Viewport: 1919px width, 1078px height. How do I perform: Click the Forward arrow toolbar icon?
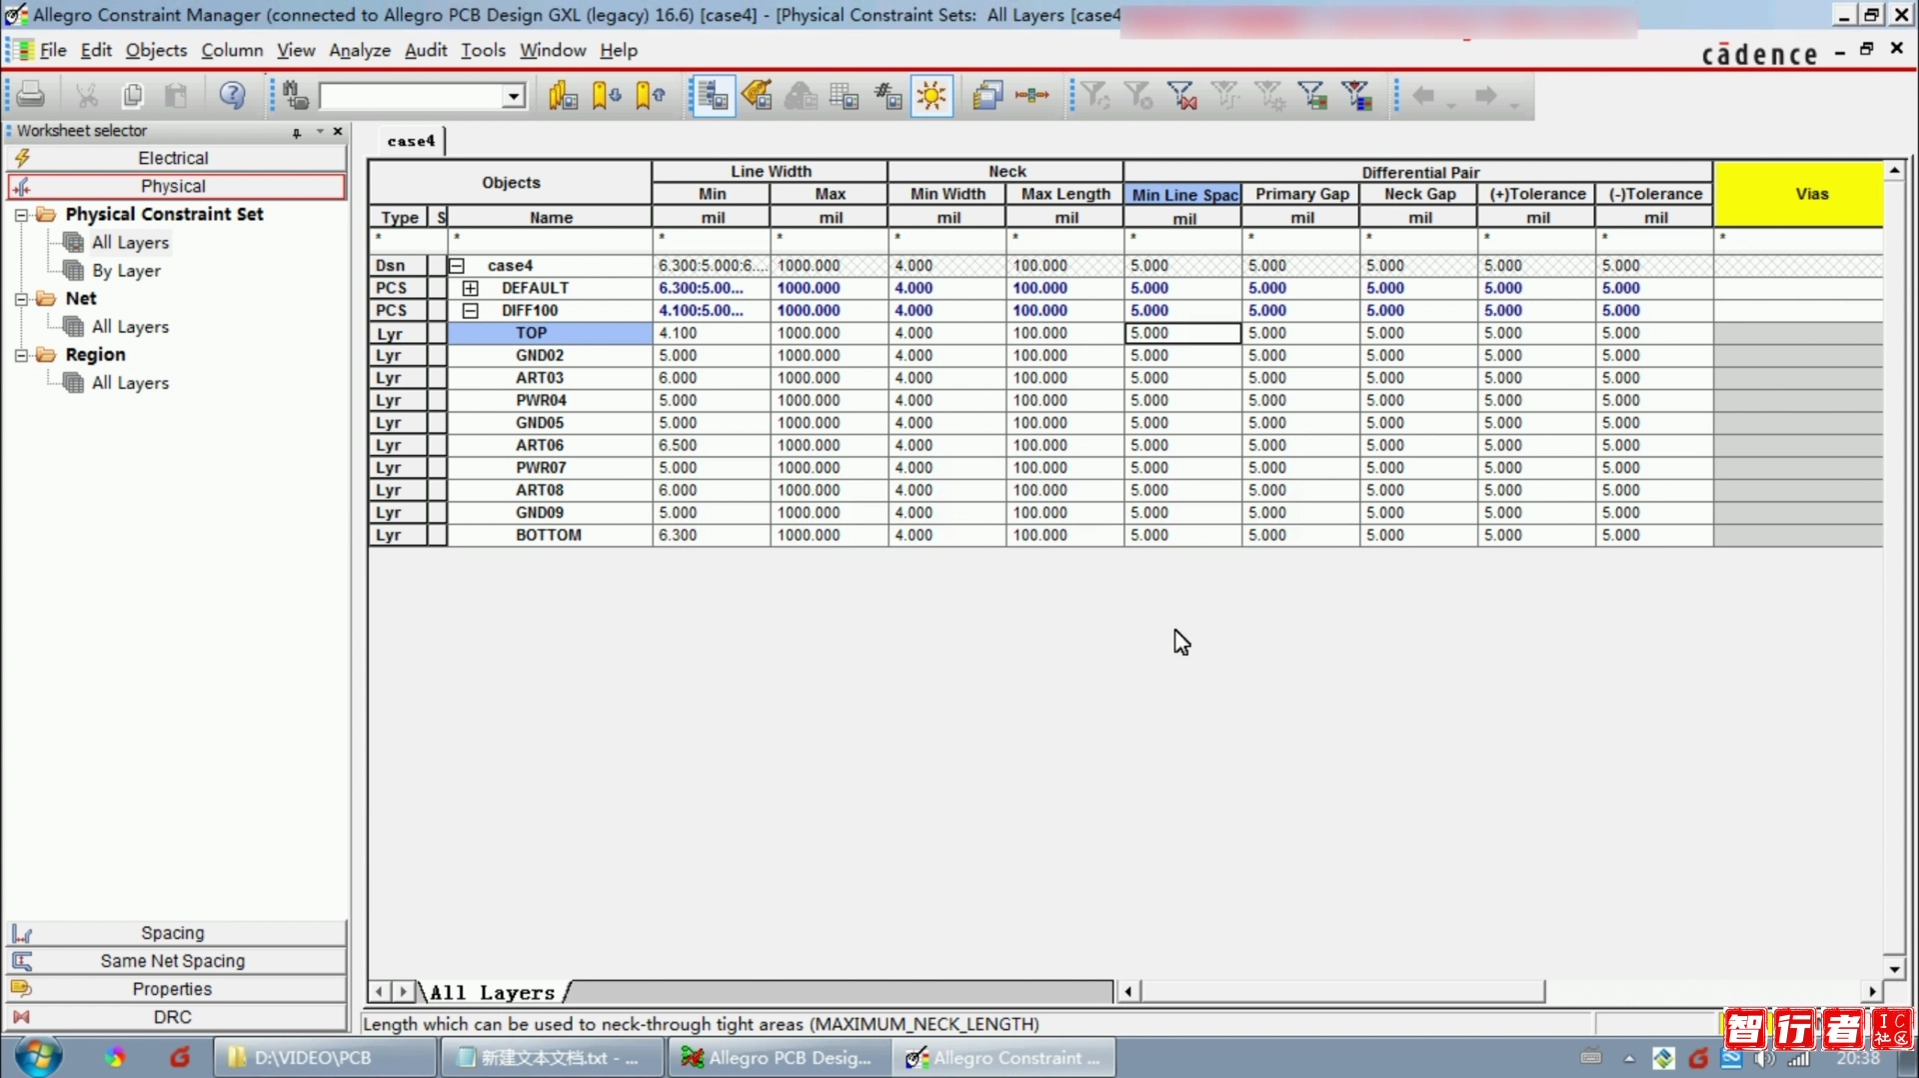tap(1486, 95)
